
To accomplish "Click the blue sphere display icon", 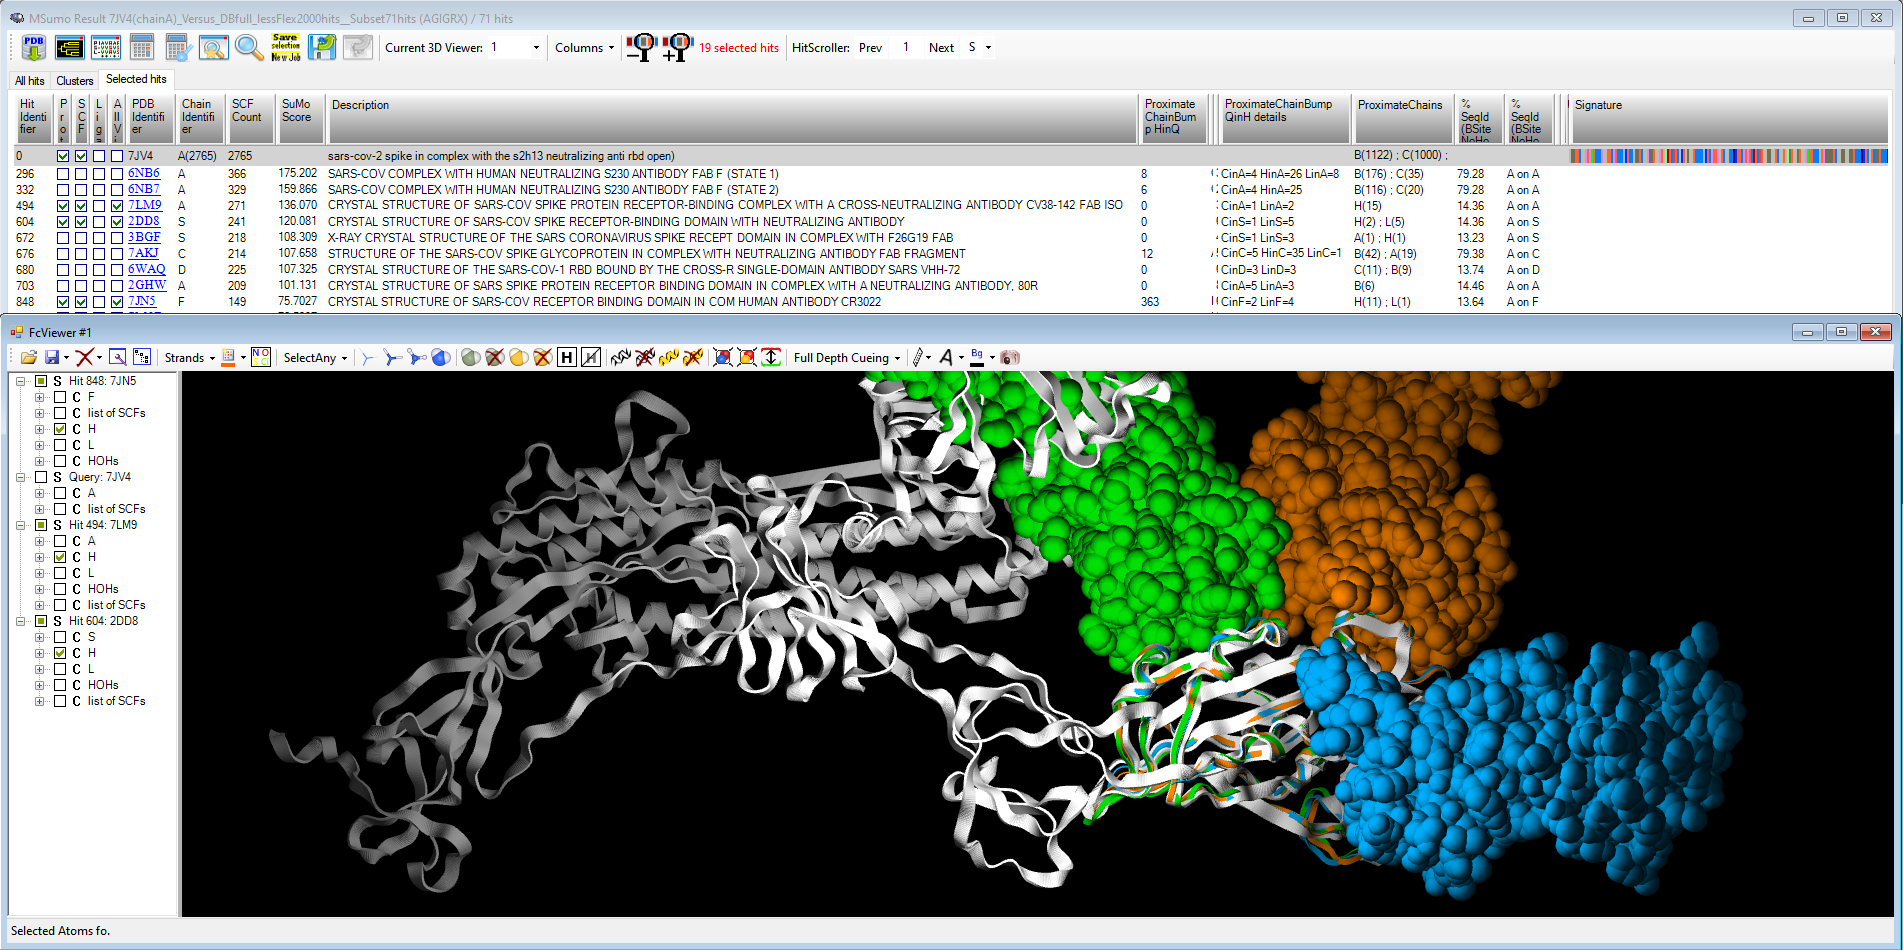I will (x=440, y=358).
